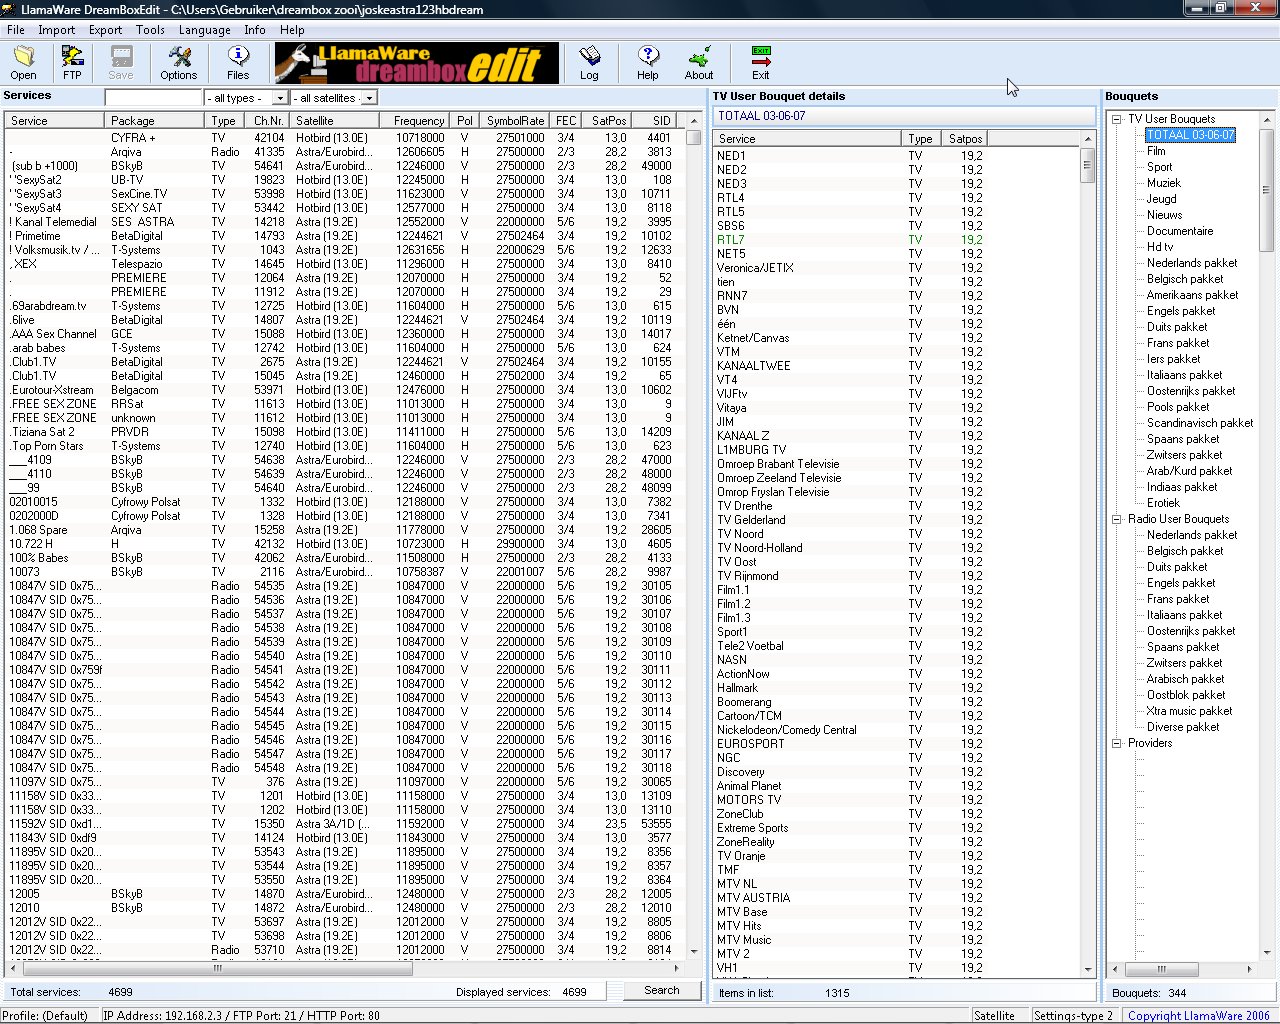Open the Import menu
Image resolution: width=1280 pixels, height=1024 pixels.
[x=57, y=30]
